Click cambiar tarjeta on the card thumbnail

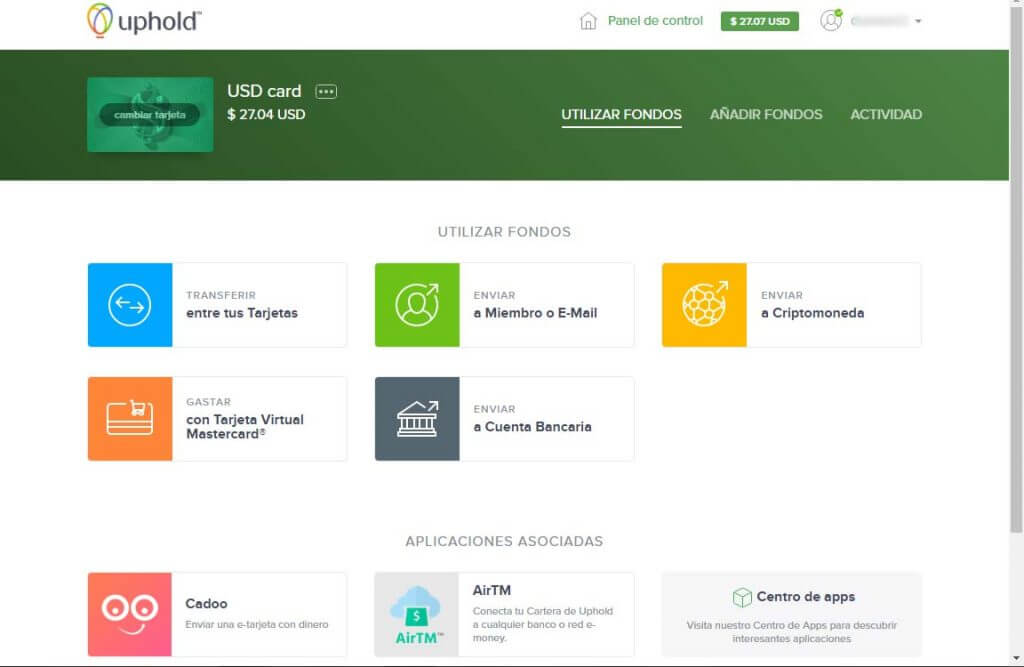(150, 115)
